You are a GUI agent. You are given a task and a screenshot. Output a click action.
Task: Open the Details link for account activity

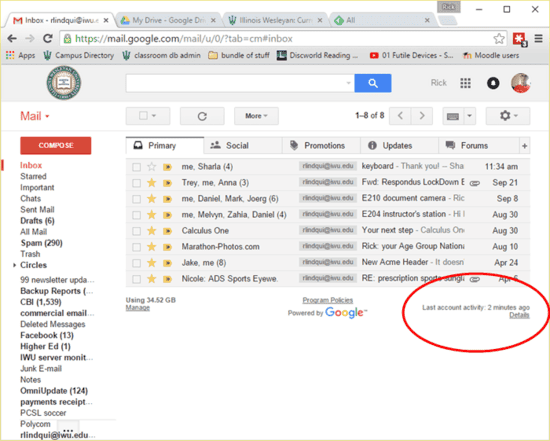pyautogui.click(x=519, y=315)
